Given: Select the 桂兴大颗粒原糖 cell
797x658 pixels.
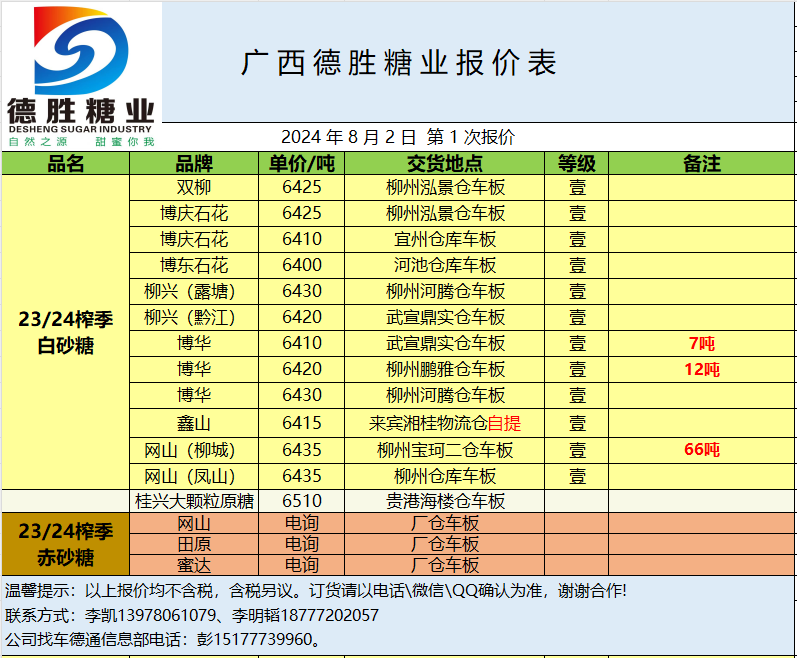Looking at the screenshot, I should [x=194, y=500].
